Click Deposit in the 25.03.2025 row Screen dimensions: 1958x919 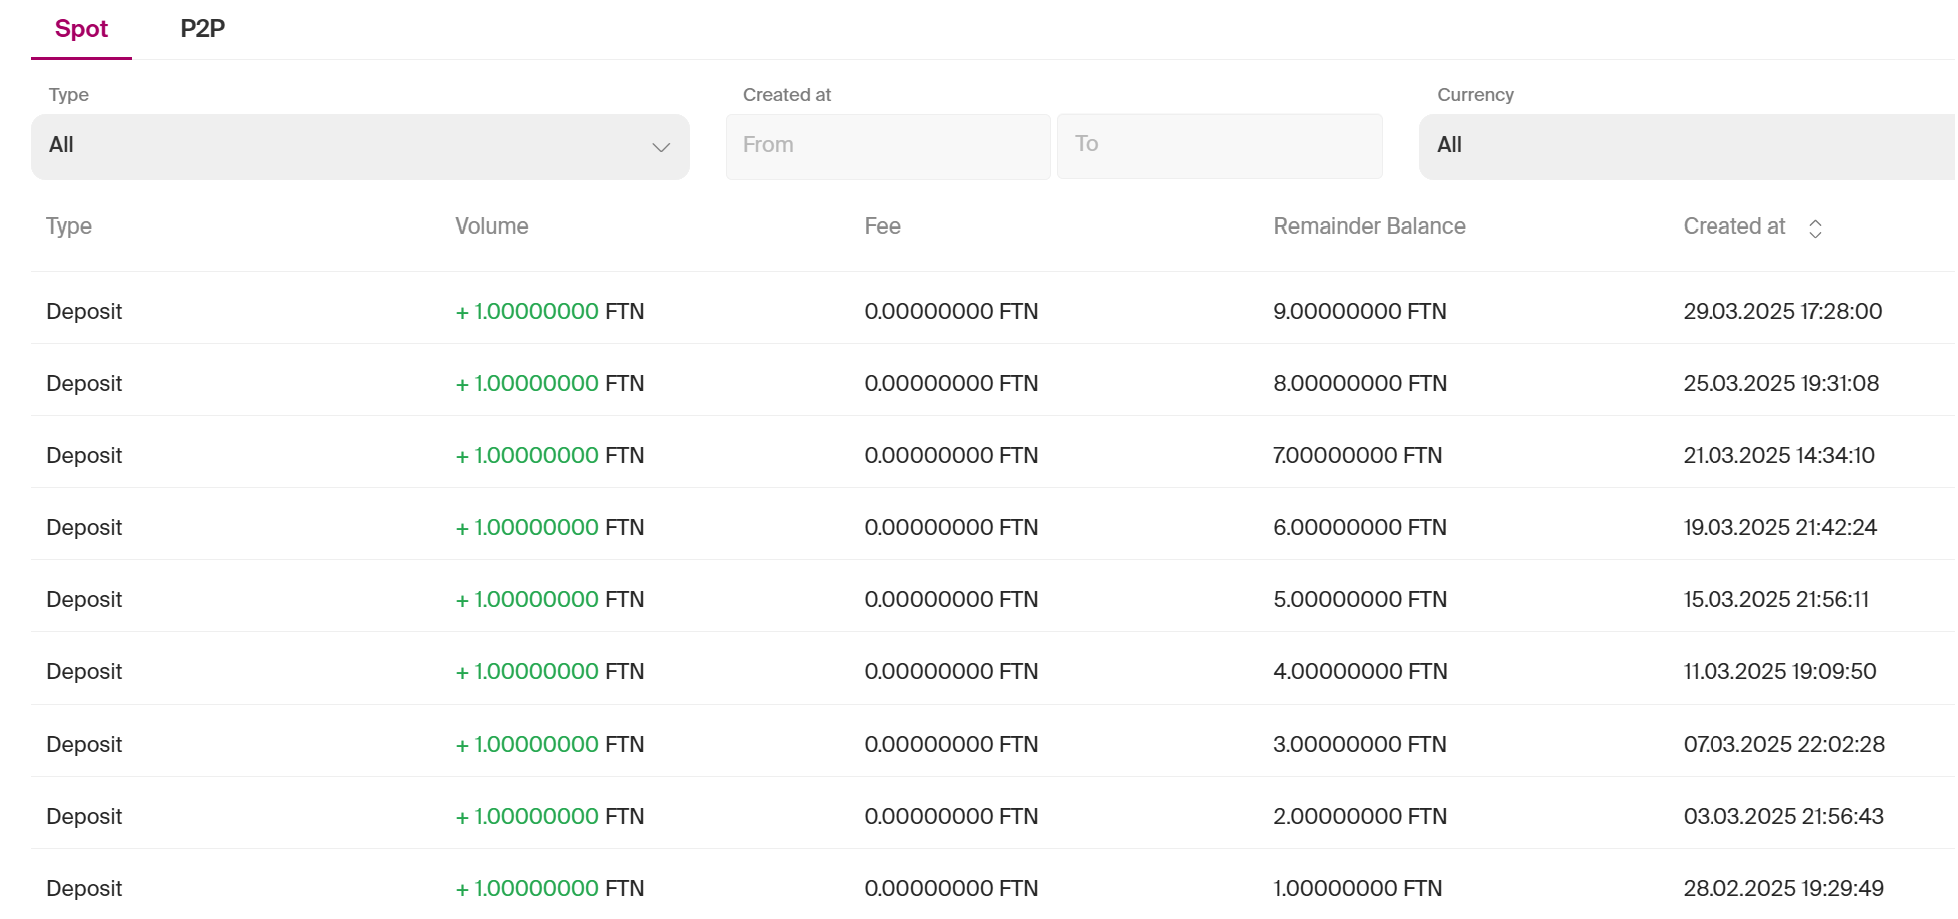coord(84,384)
